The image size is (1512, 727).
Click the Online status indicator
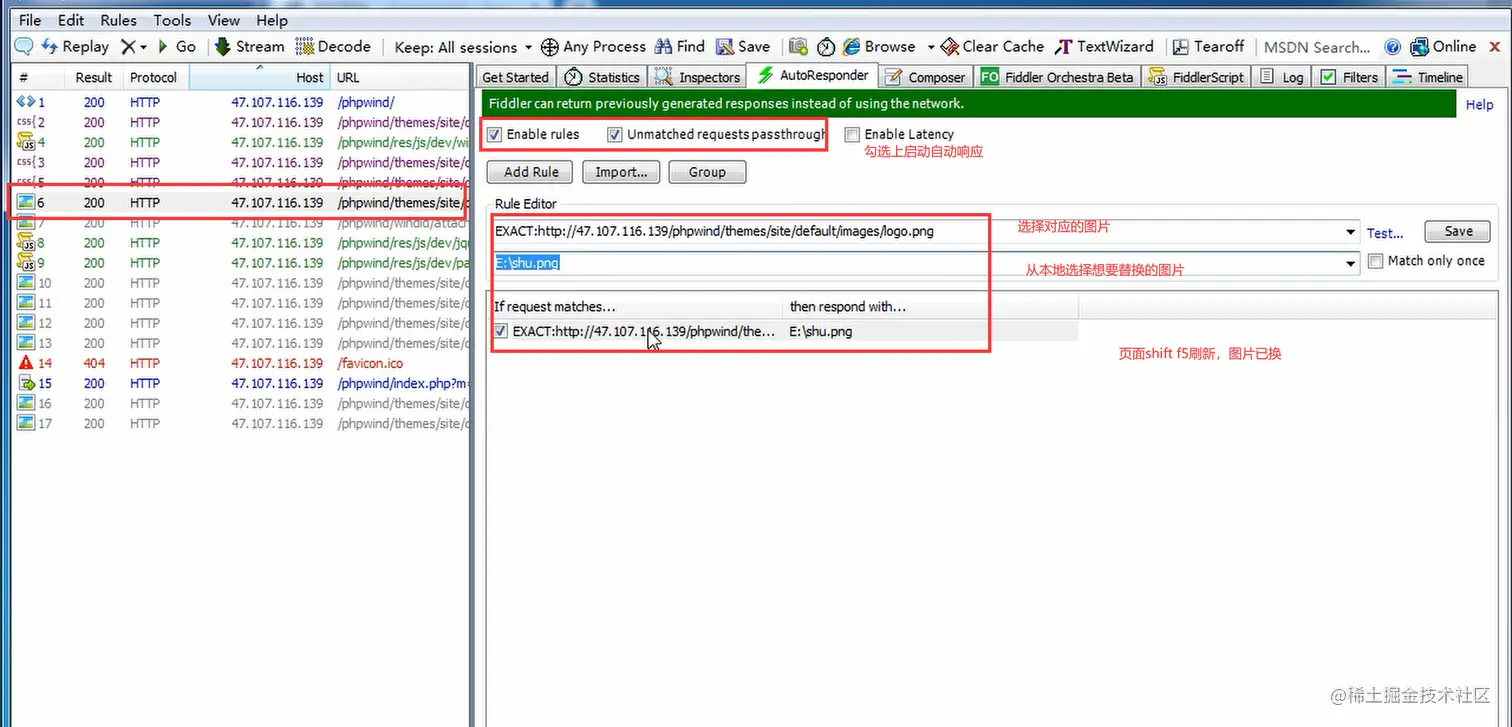coord(1443,47)
